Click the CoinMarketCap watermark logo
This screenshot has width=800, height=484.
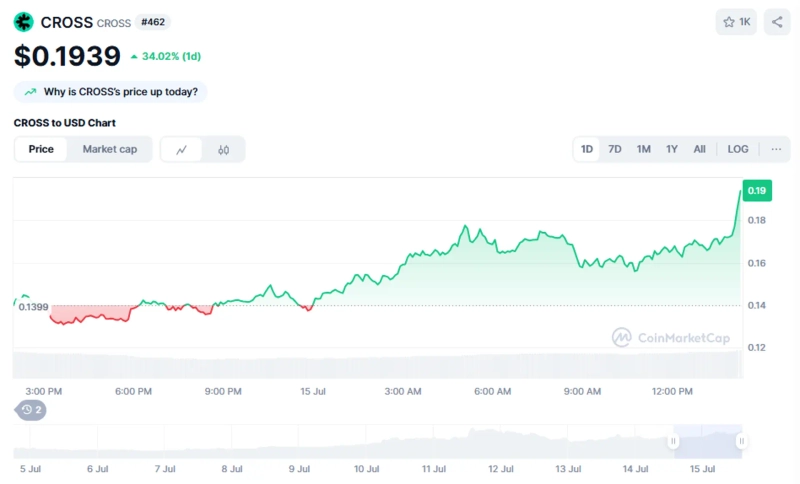click(671, 338)
